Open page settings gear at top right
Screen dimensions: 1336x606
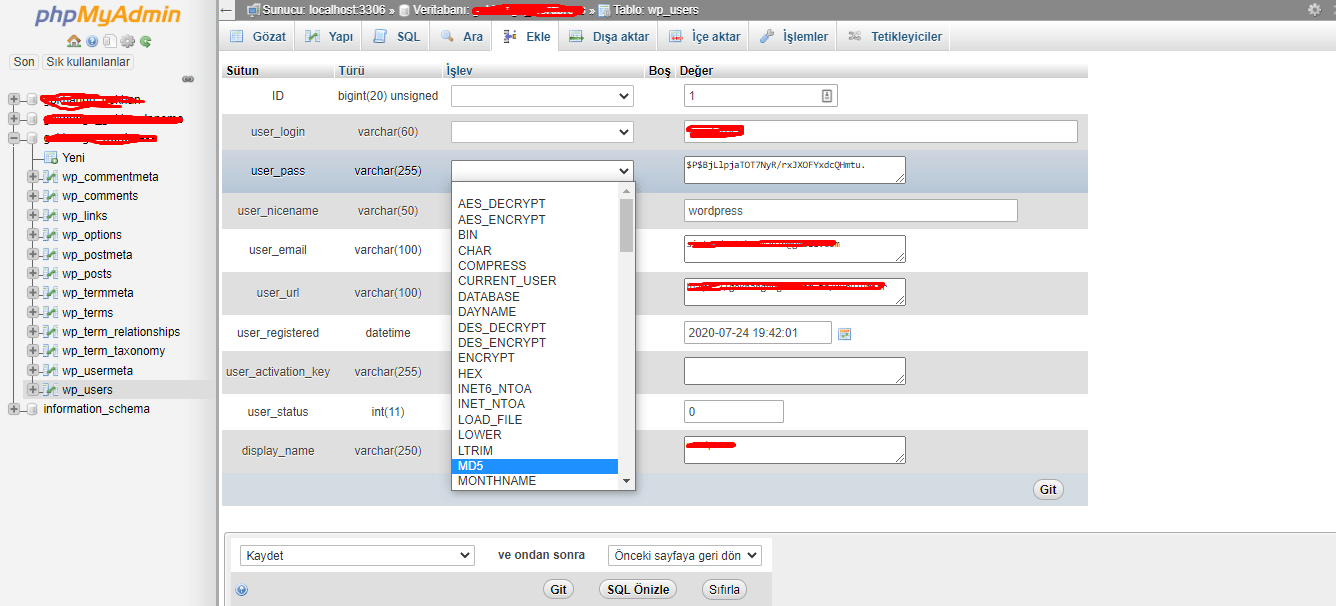pos(1314,9)
